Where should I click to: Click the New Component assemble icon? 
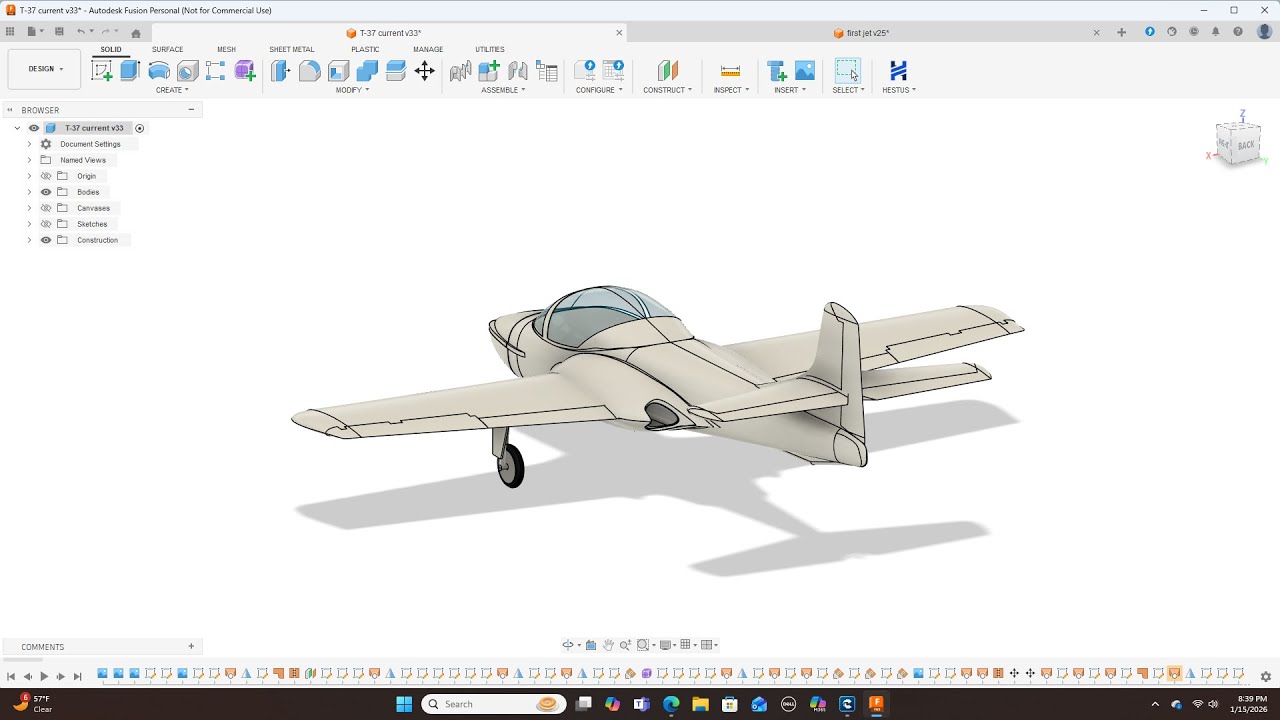(489, 70)
